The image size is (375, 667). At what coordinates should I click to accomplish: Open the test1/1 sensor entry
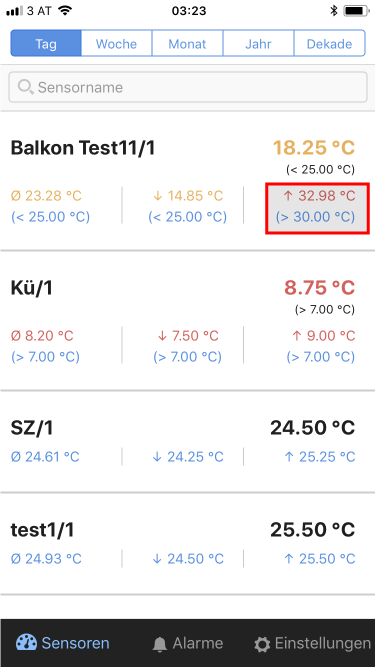pos(188,544)
